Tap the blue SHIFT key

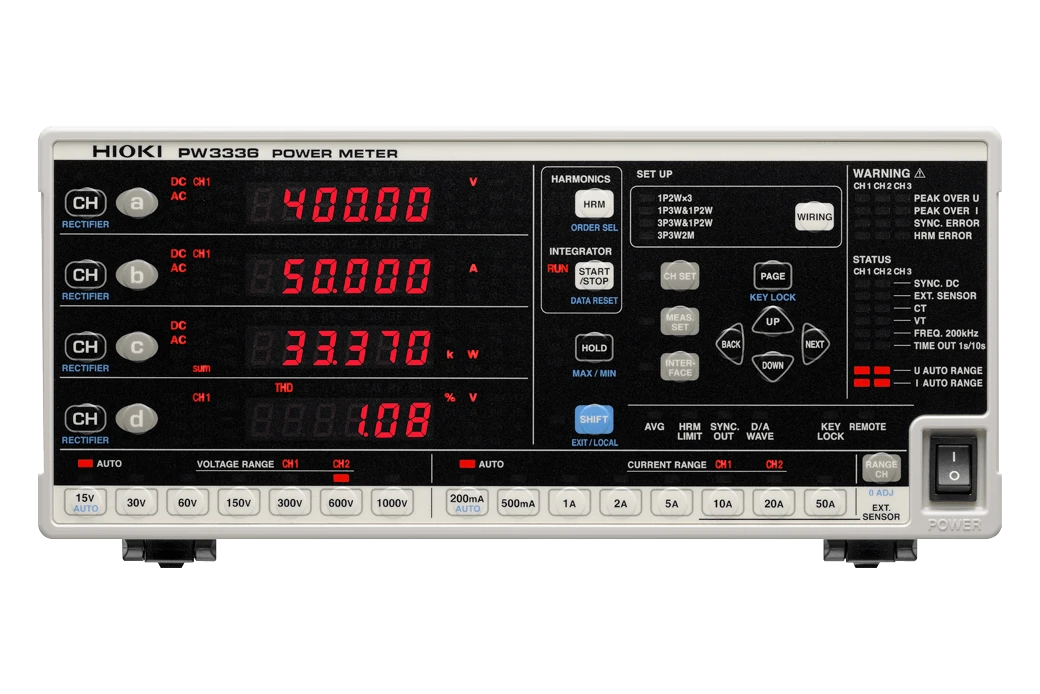coord(594,419)
